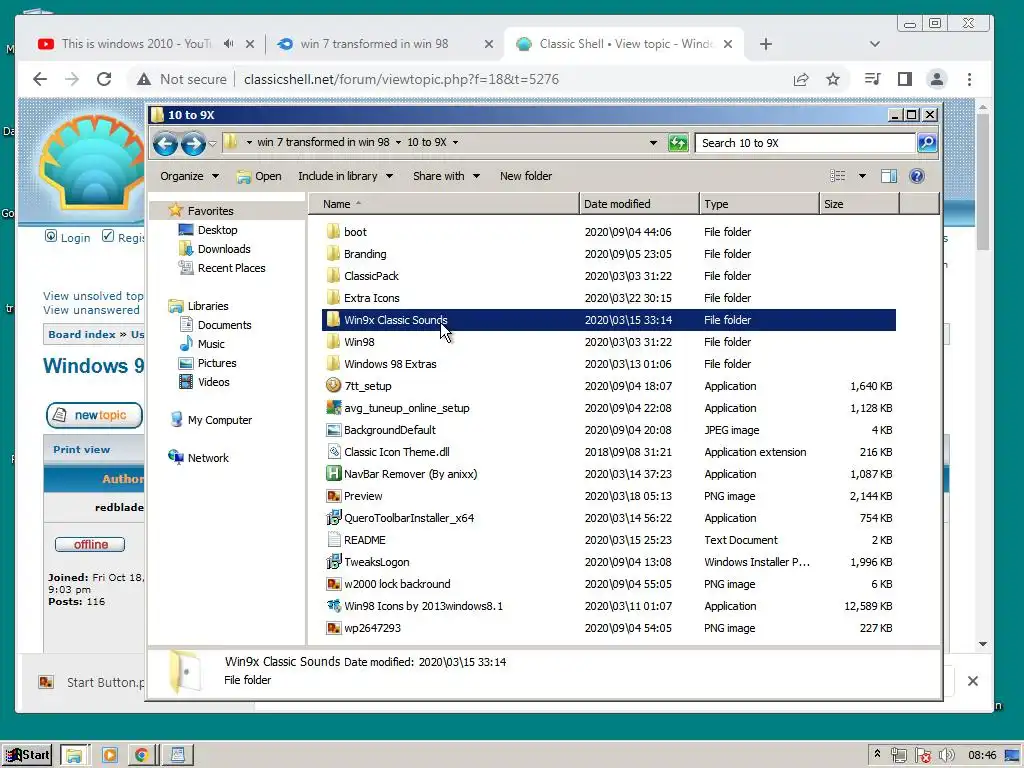Image resolution: width=1024 pixels, height=768 pixels.
Task: Sort files by Name column header
Action: pyautogui.click(x=444, y=204)
